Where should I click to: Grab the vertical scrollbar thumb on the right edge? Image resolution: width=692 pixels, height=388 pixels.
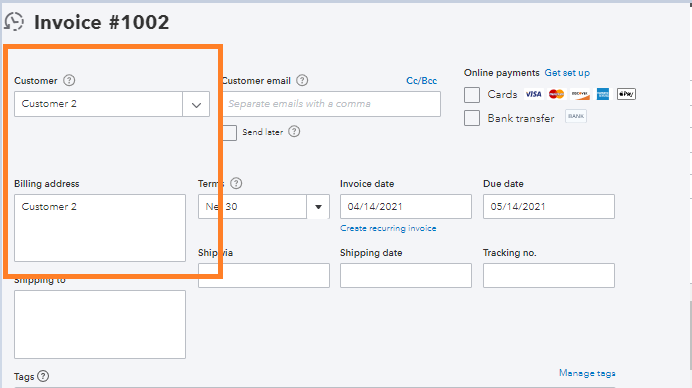click(691, 335)
